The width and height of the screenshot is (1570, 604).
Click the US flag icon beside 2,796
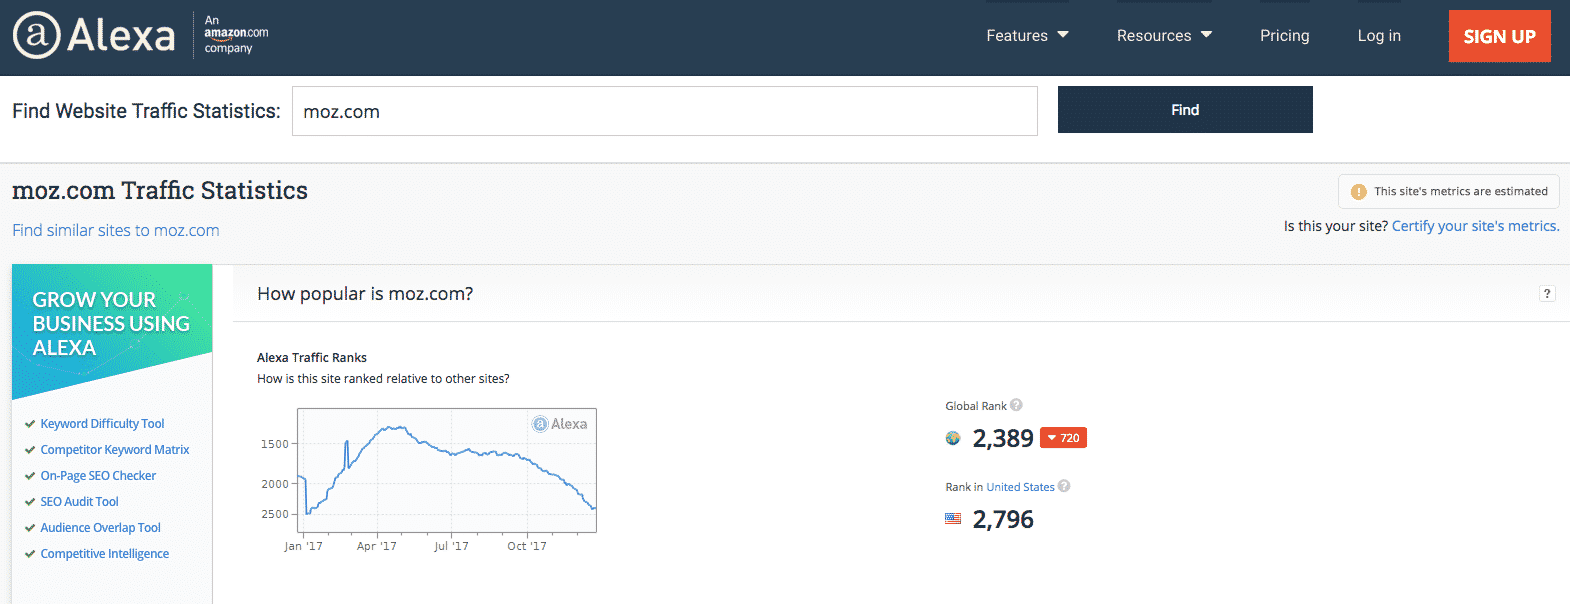pos(953,519)
